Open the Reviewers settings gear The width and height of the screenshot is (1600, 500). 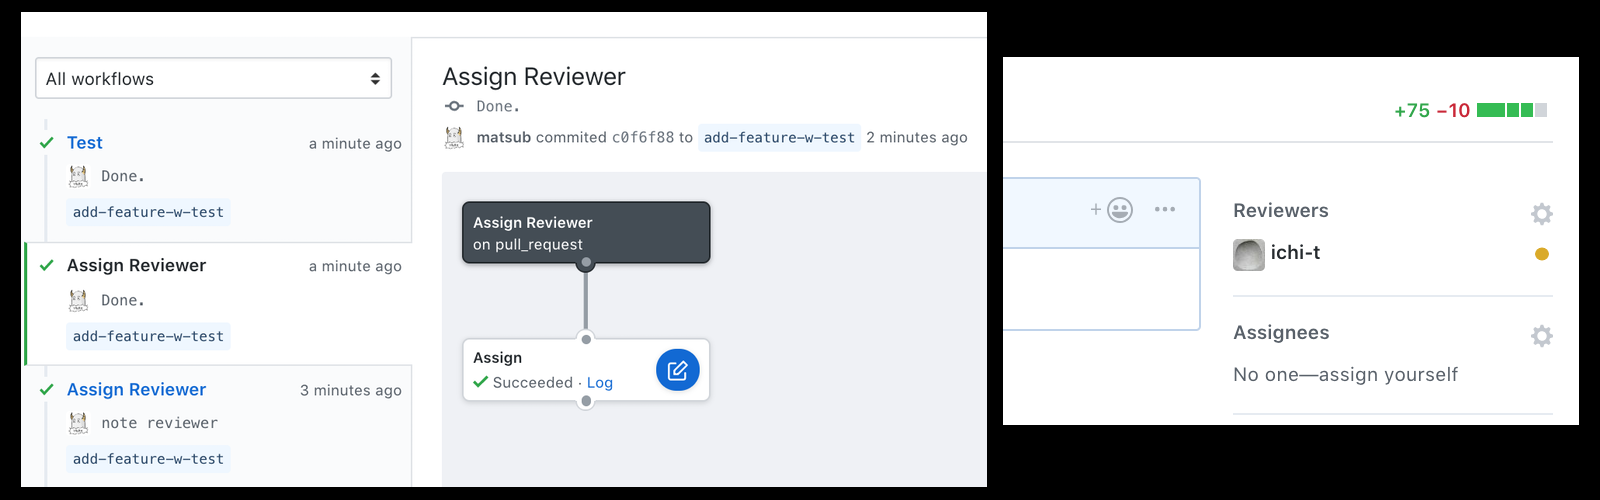coord(1541,213)
